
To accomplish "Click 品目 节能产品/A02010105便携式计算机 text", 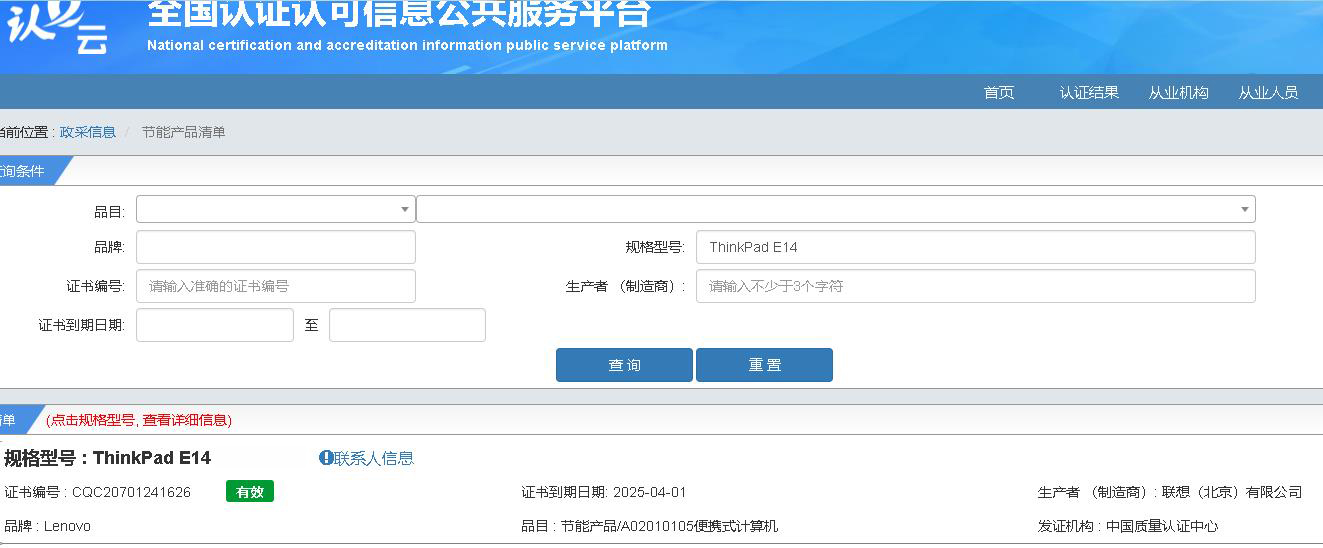I will pos(649,526).
